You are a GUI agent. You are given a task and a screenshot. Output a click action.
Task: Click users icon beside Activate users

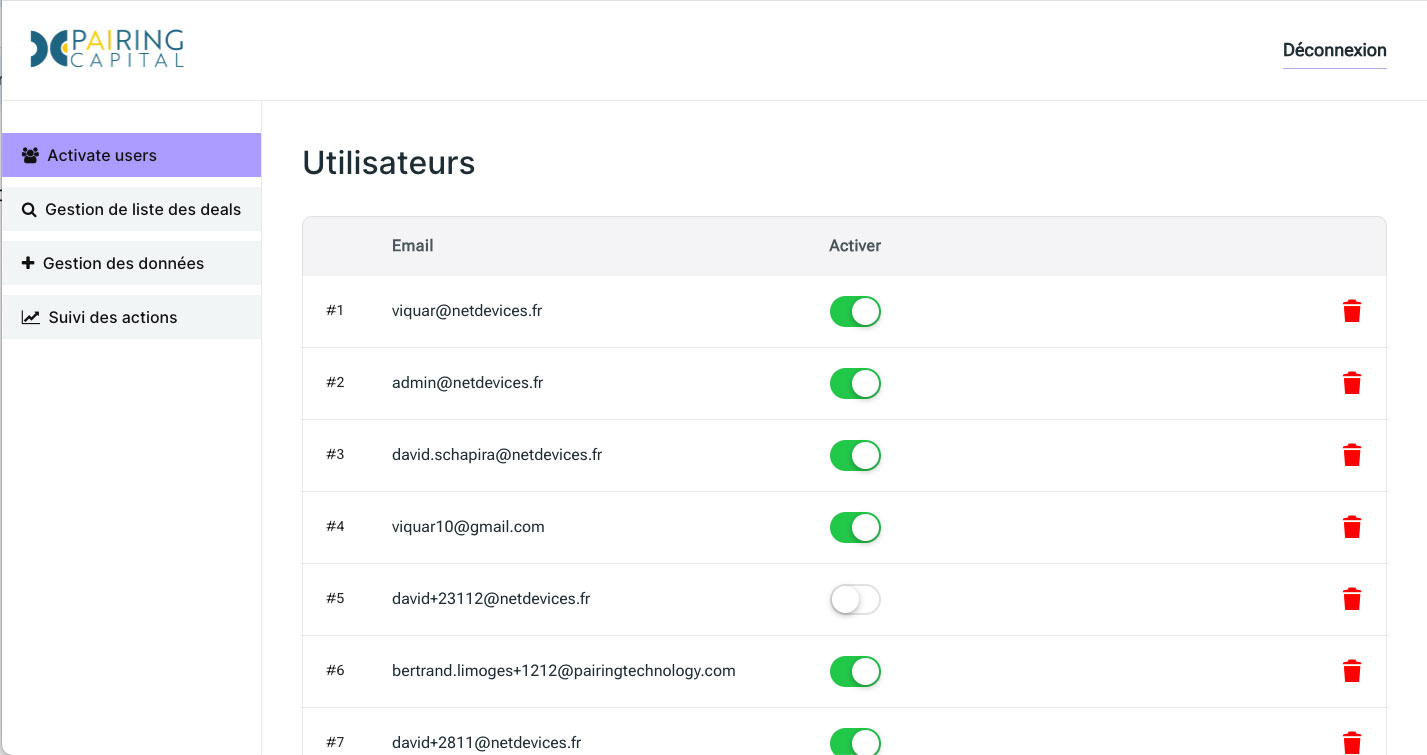pyautogui.click(x=30, y=155)
